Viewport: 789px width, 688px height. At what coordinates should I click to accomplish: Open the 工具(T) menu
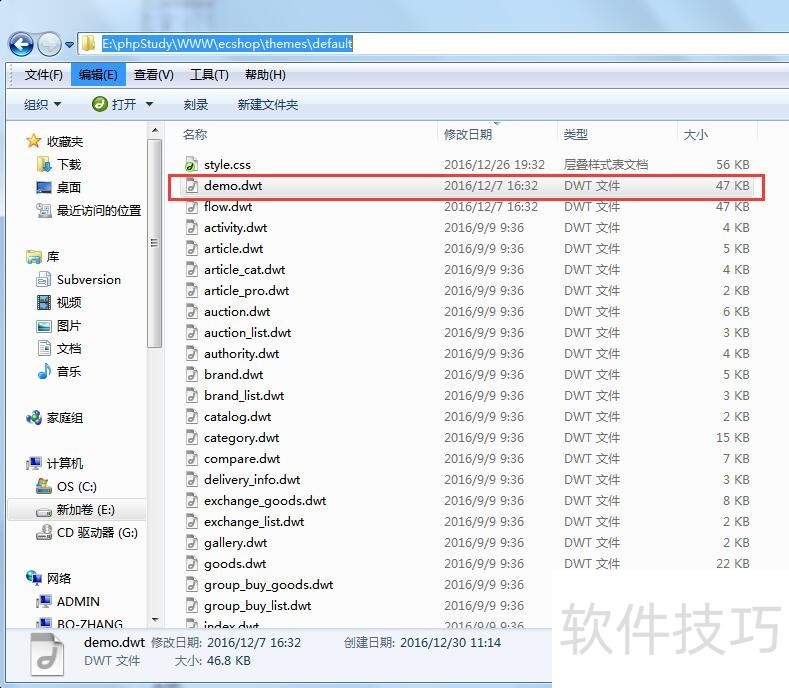click(x=209, y=75)
